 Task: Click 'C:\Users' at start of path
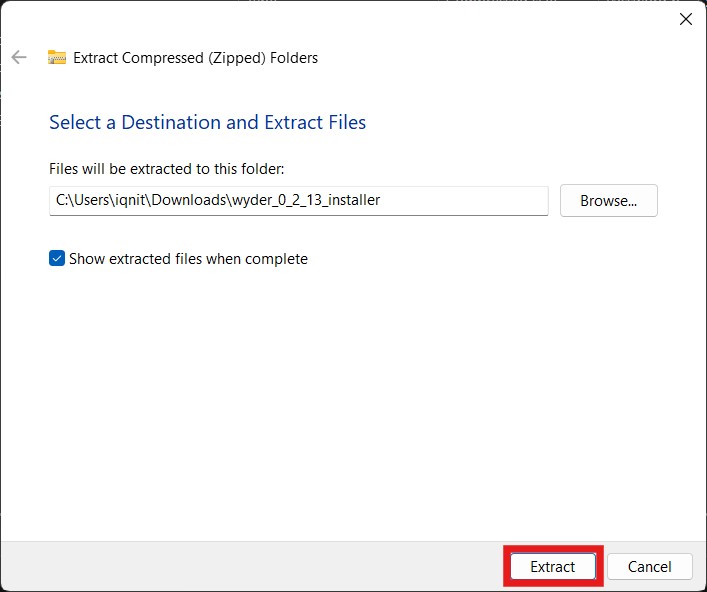[78, 201]
